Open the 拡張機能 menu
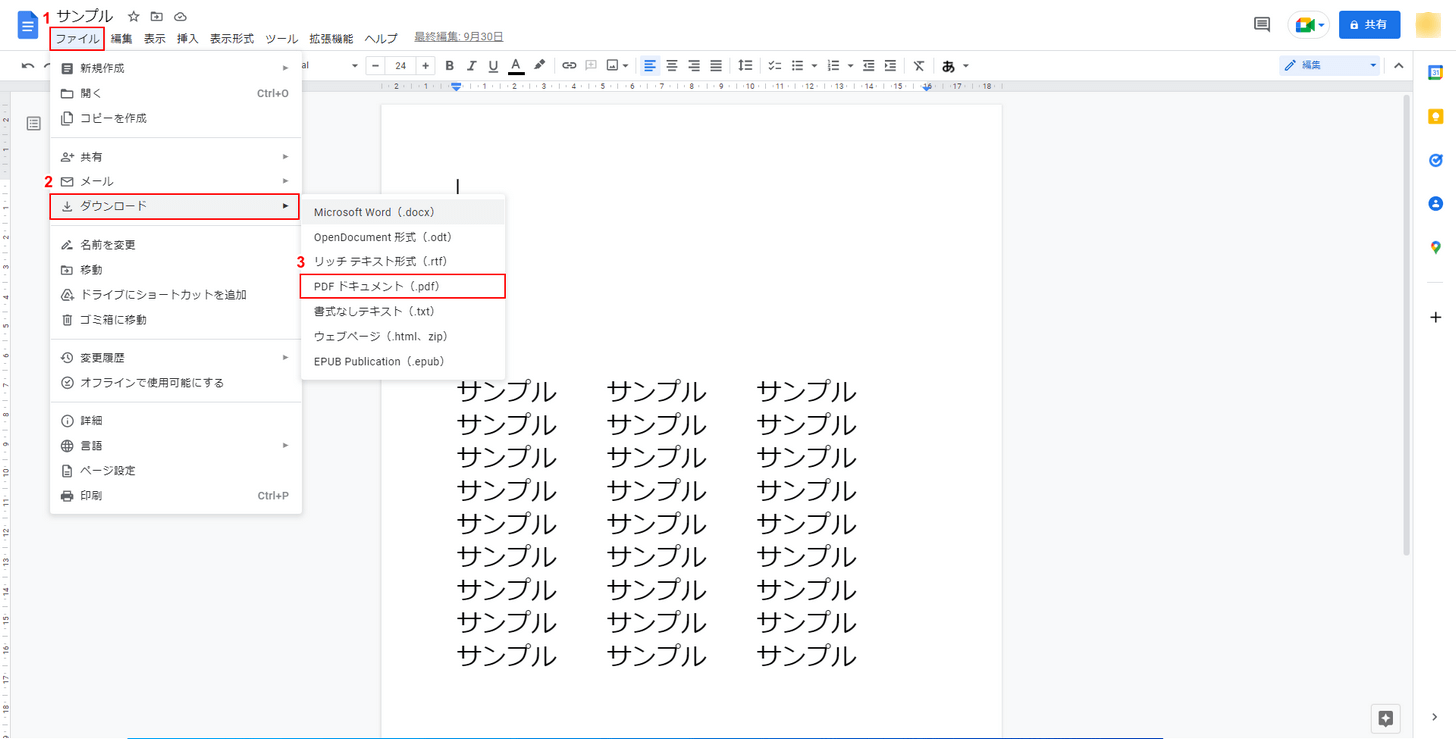 pos(331,39)
